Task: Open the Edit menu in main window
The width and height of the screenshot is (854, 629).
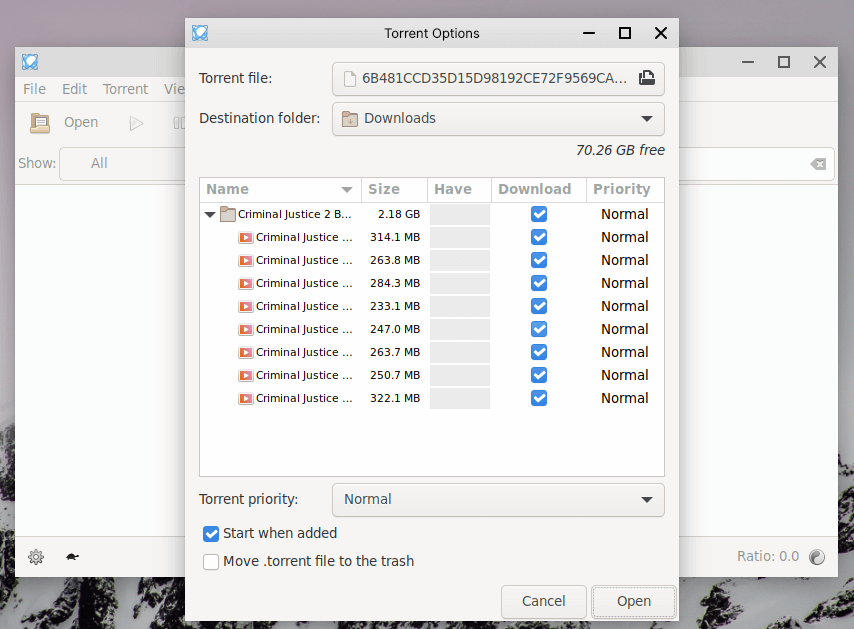Action: (x=74, y=89)
